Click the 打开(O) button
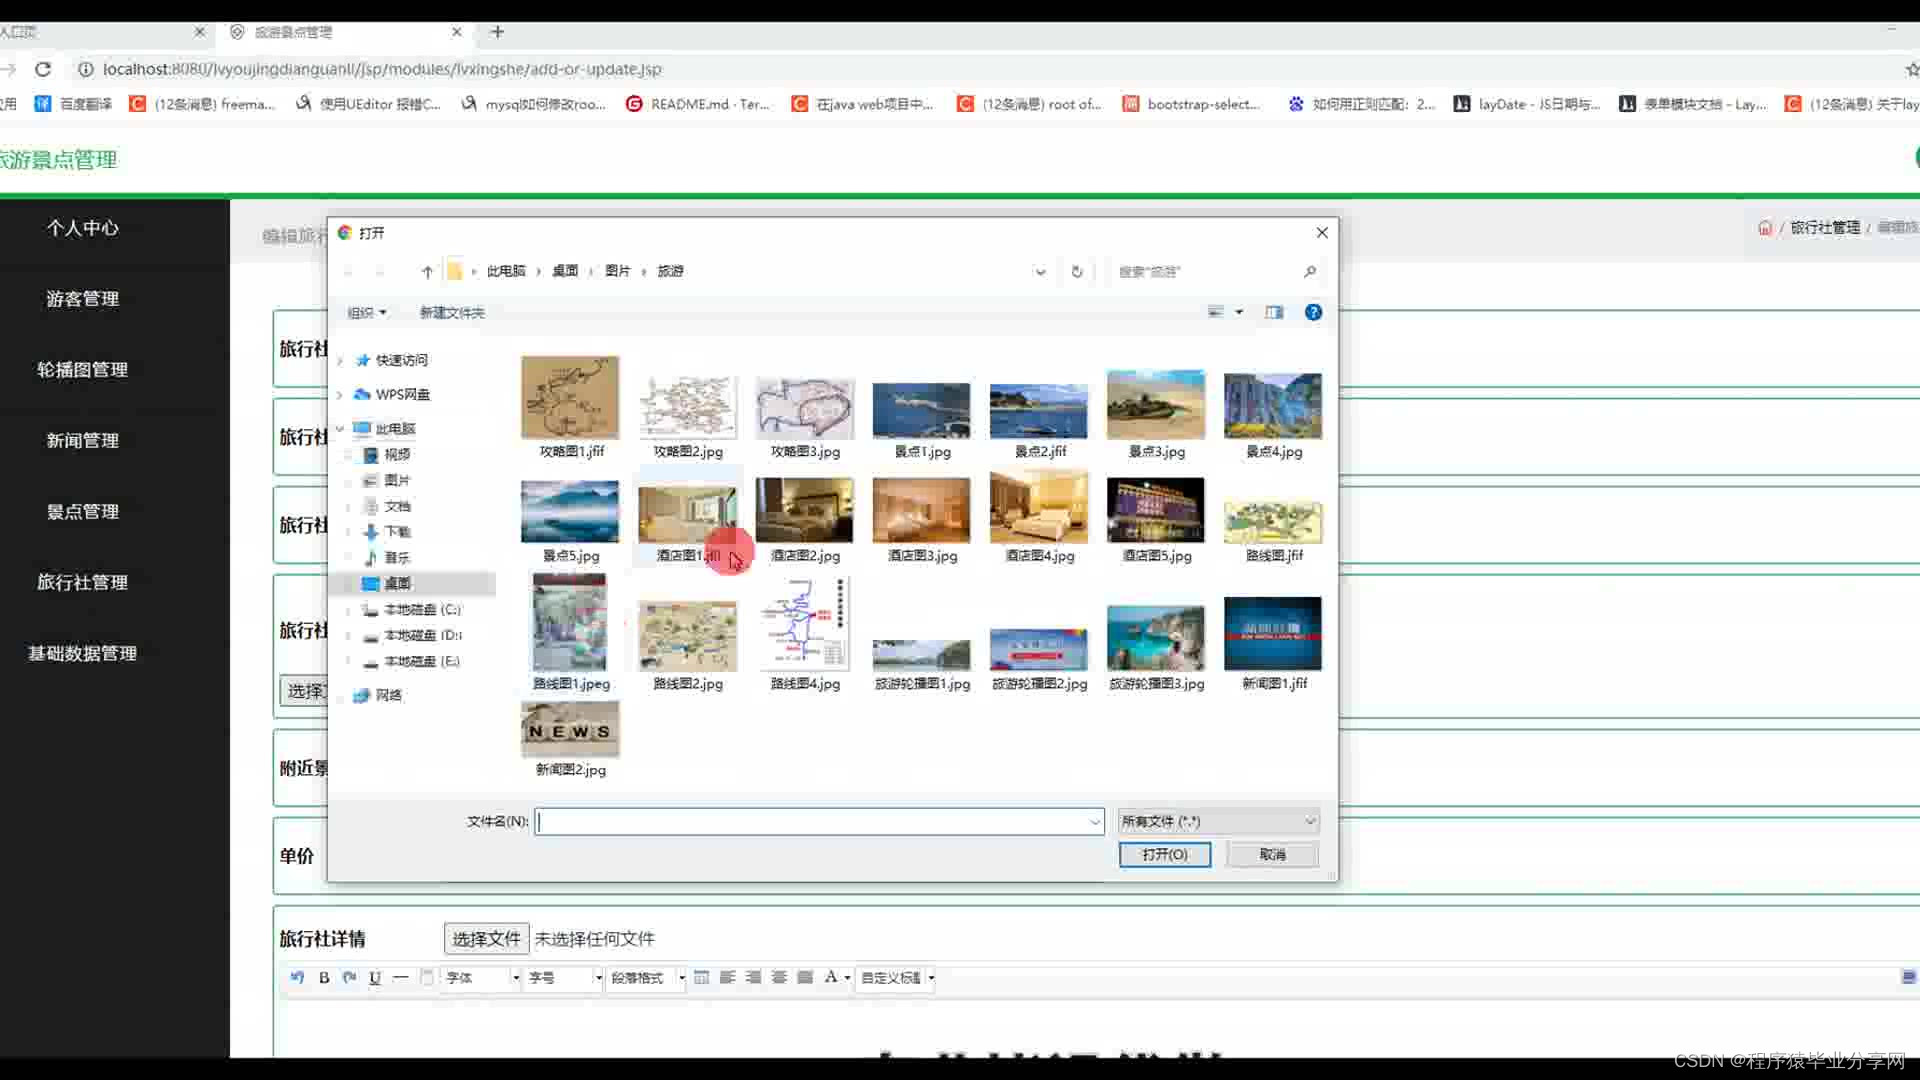The width and height of the screenshot is (1920, 1080). click(x=1164, y=854)
